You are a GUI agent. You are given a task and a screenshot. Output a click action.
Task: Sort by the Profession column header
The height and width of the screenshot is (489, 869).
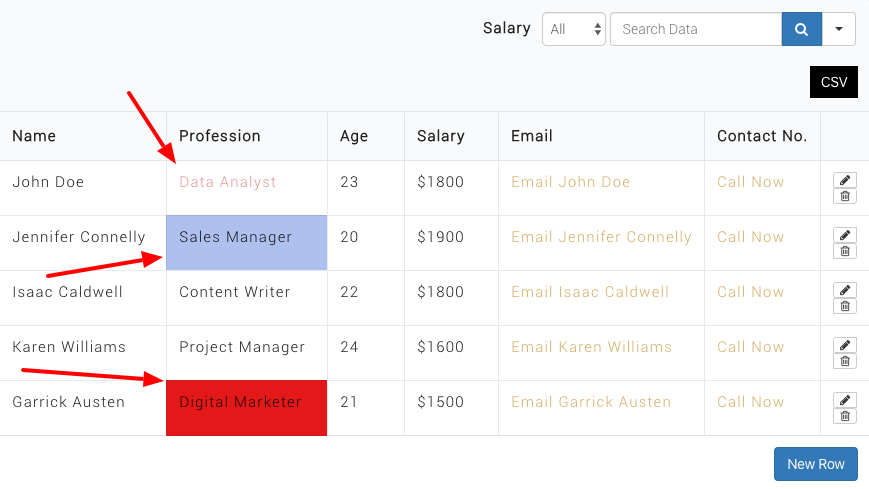(220, 136)
